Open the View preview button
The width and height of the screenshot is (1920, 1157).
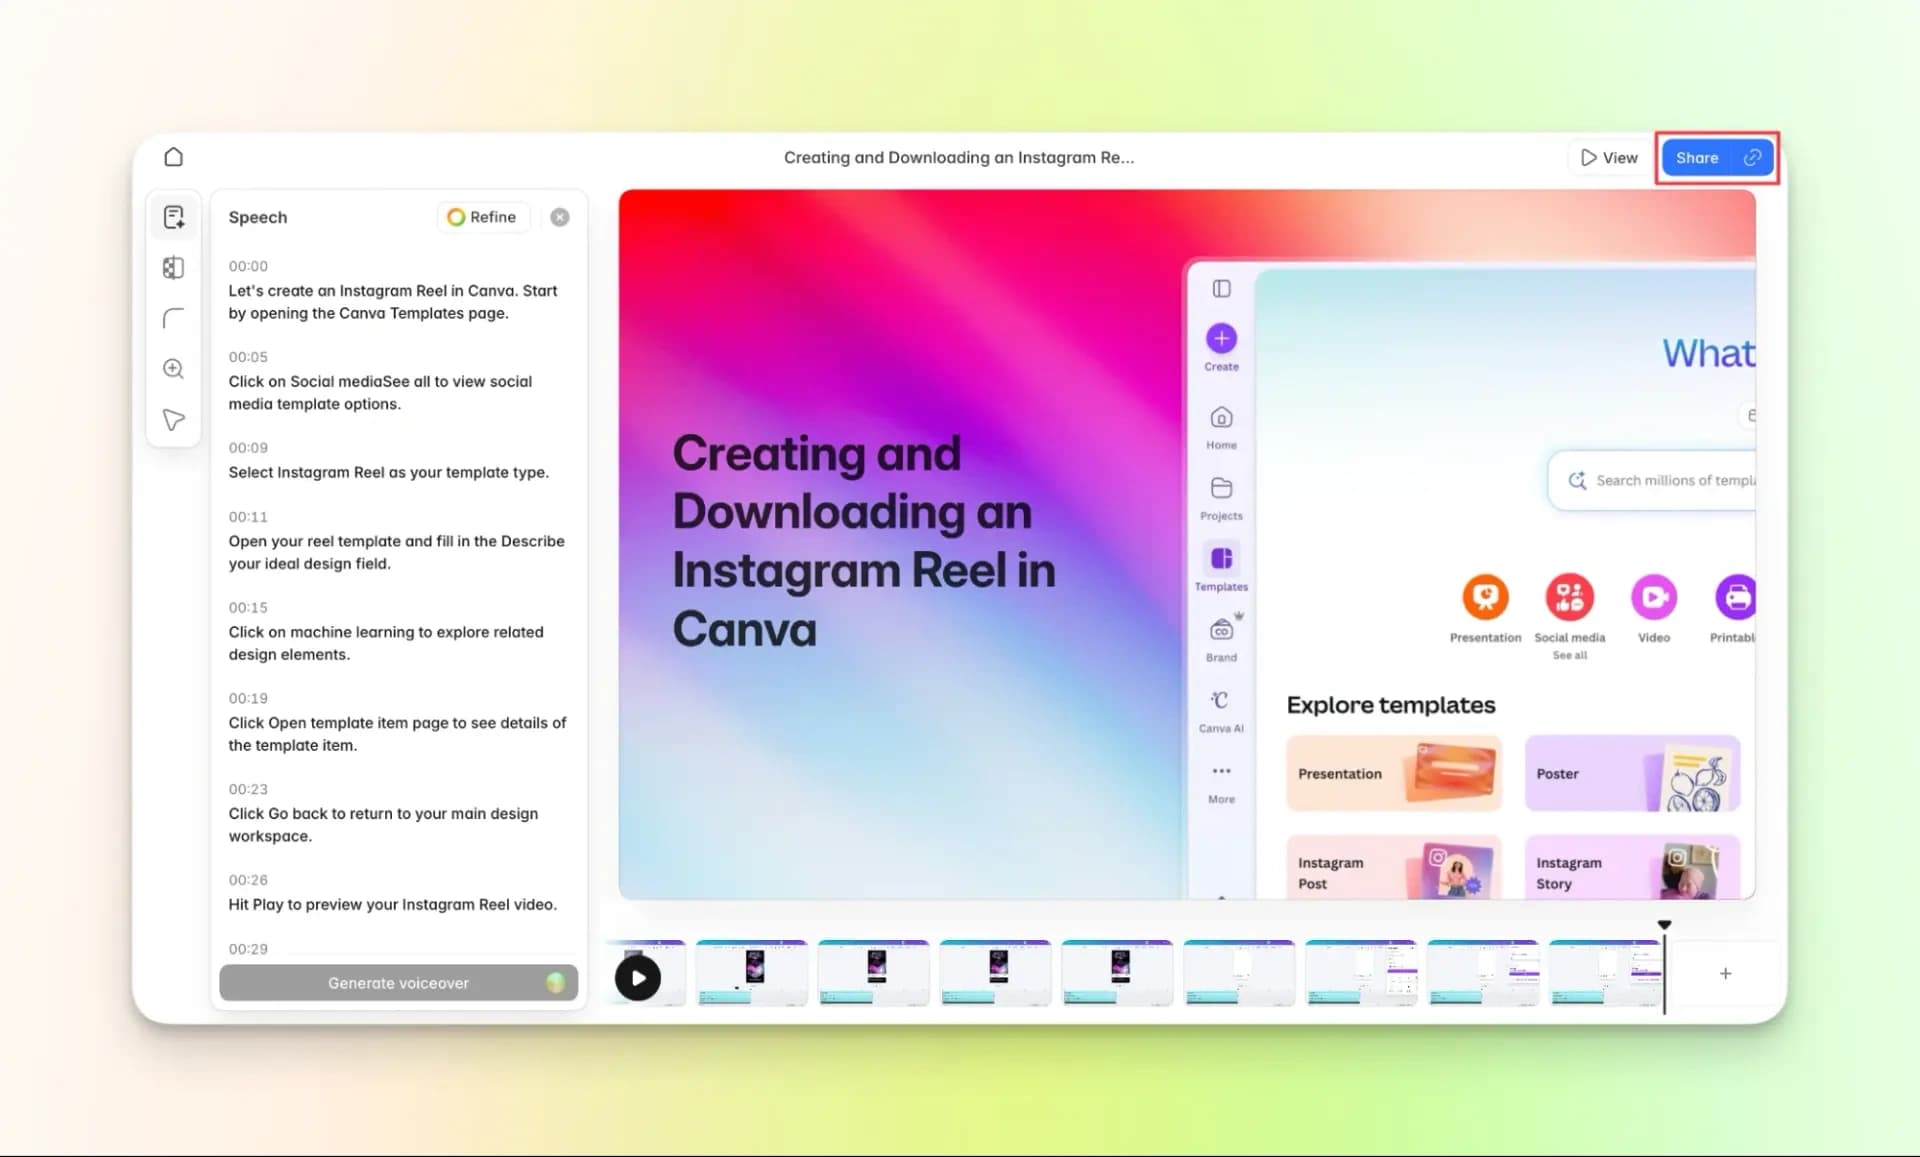coord(1608,158)
